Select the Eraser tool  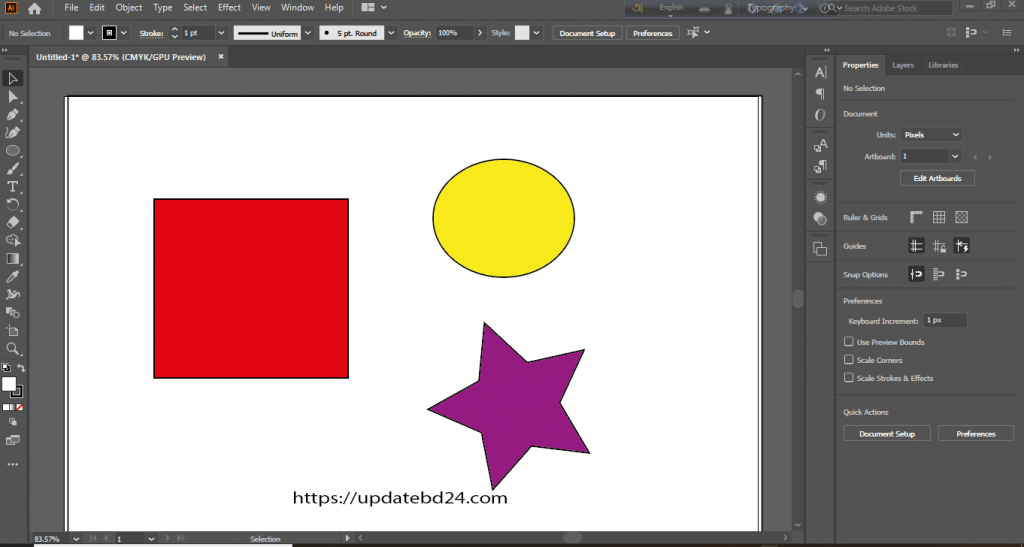pos(13,223)
